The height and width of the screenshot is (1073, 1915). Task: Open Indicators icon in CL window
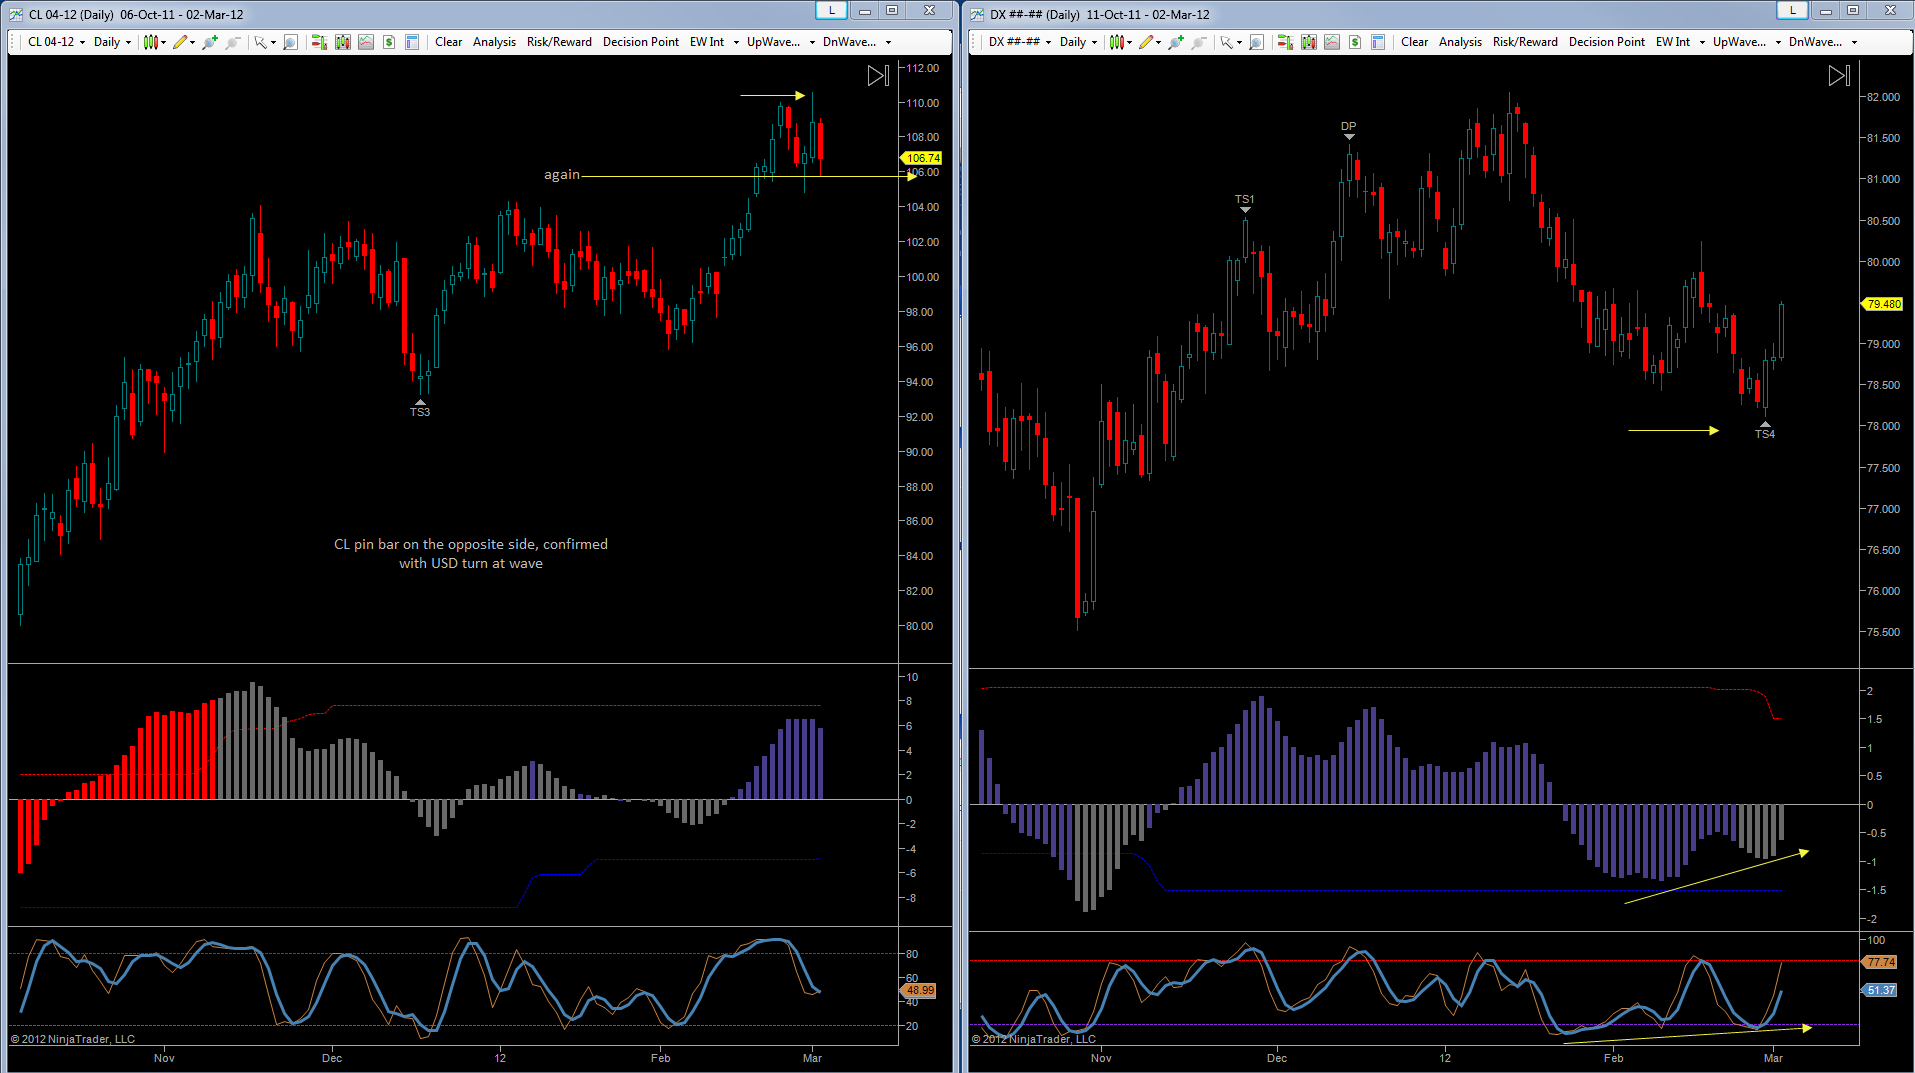point(366,42)
